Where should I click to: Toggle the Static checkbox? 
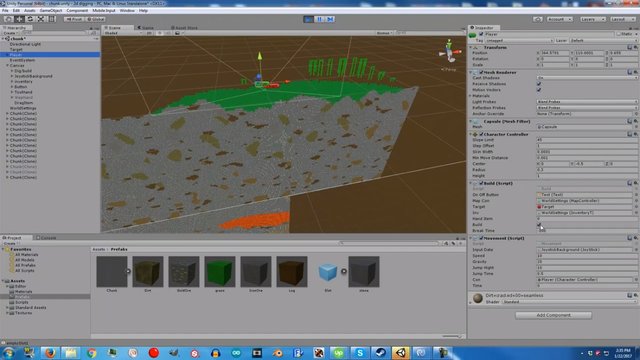click(619, 34)
